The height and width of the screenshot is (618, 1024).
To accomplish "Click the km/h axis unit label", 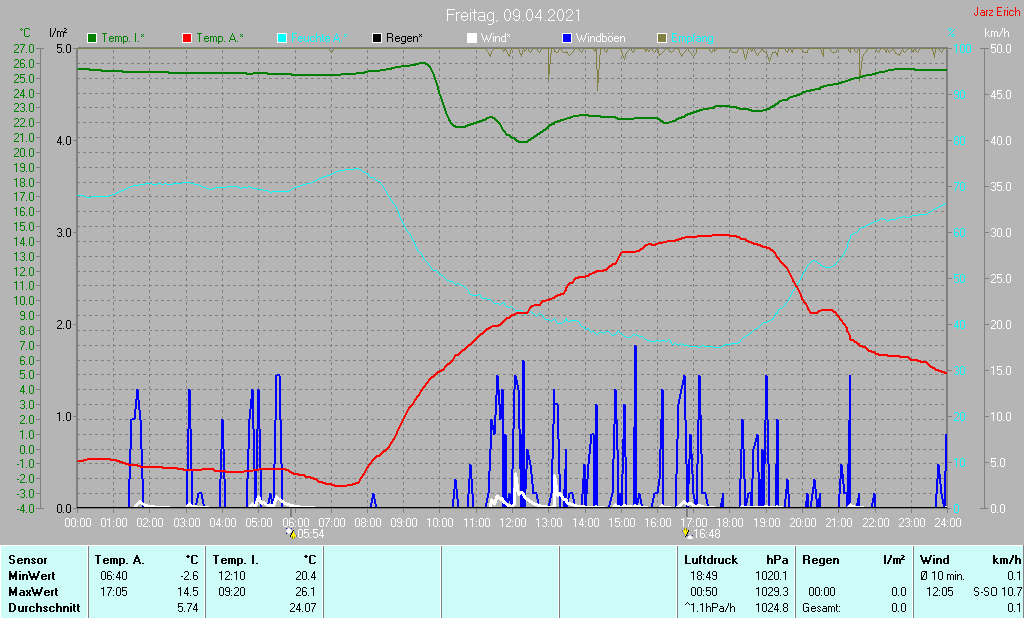I will [x=996, y=33].
